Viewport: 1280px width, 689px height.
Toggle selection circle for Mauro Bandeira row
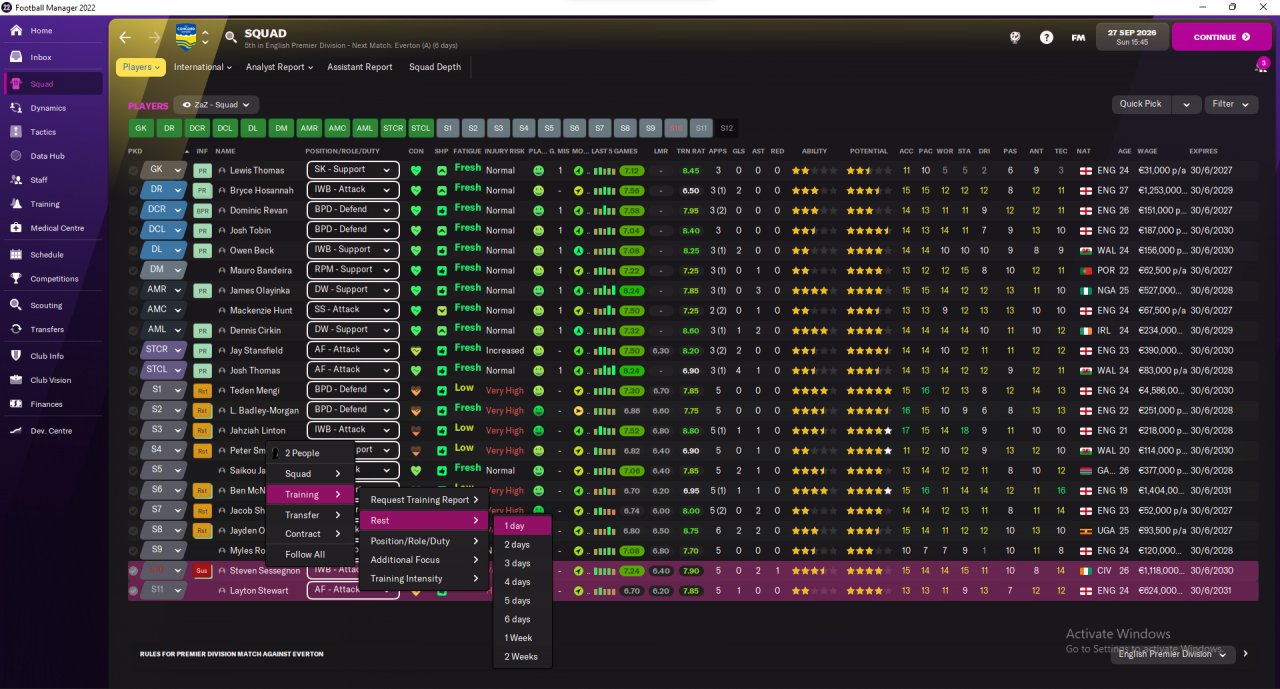[134, 270]
